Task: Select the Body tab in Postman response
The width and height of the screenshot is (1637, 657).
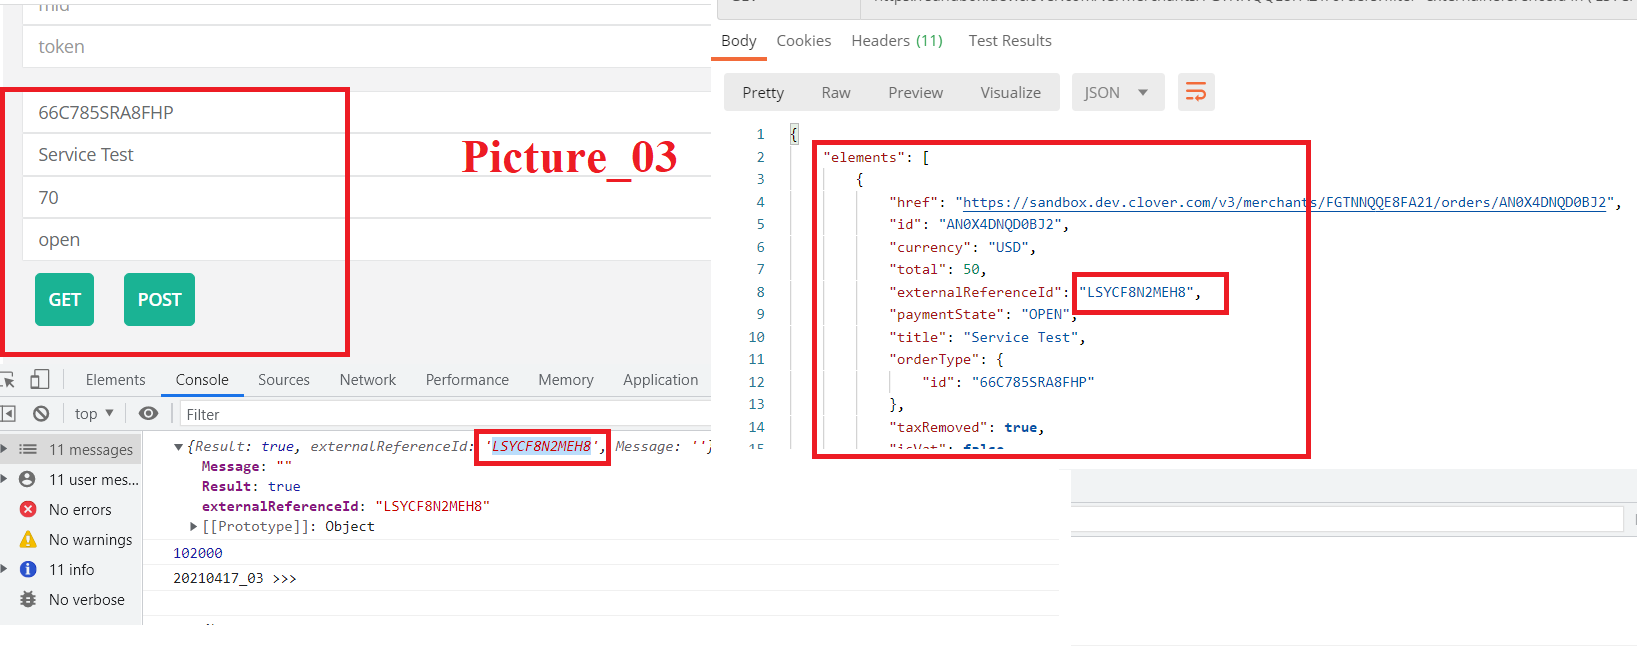Action: pos(739,40)
